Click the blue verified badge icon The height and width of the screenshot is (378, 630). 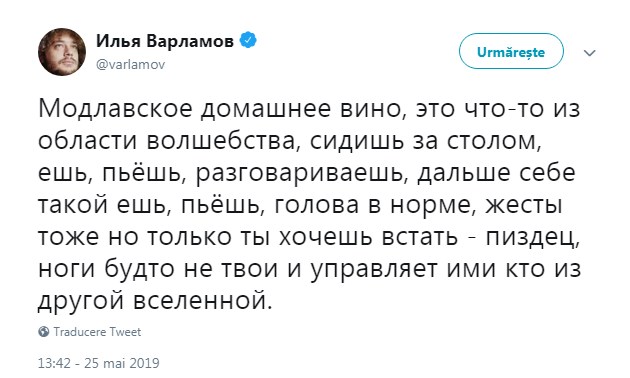[248, 41]
